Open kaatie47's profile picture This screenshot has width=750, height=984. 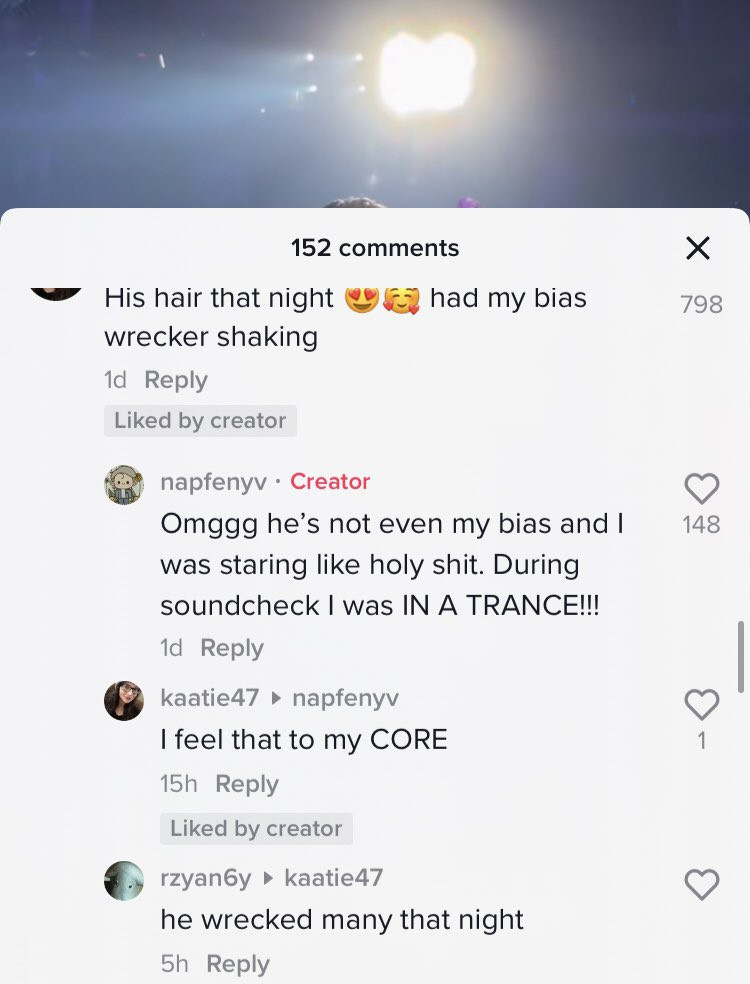click(124, 700)
